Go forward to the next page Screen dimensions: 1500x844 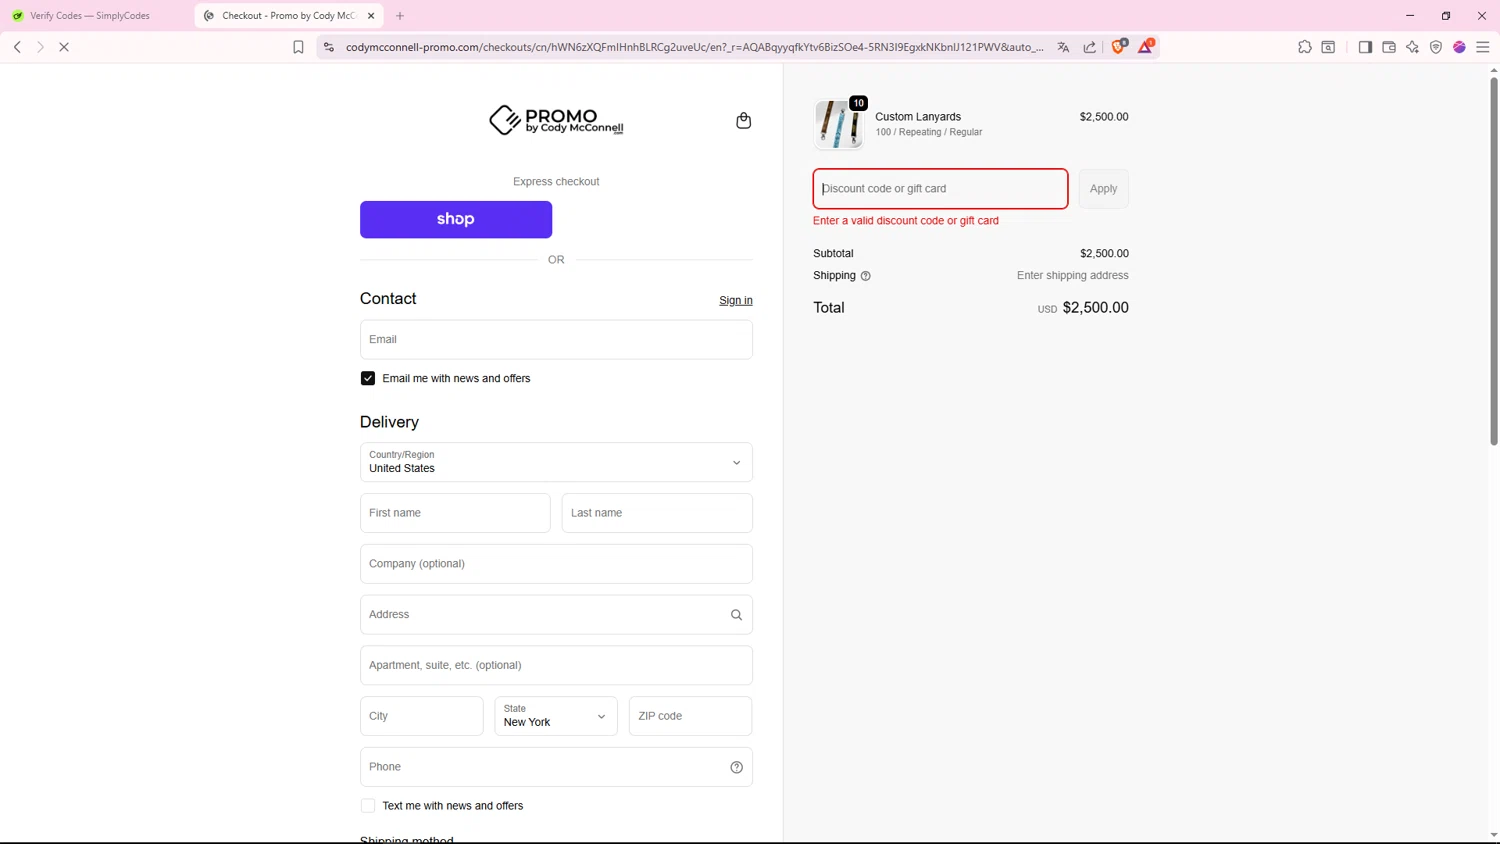click(x=40, y=47)
